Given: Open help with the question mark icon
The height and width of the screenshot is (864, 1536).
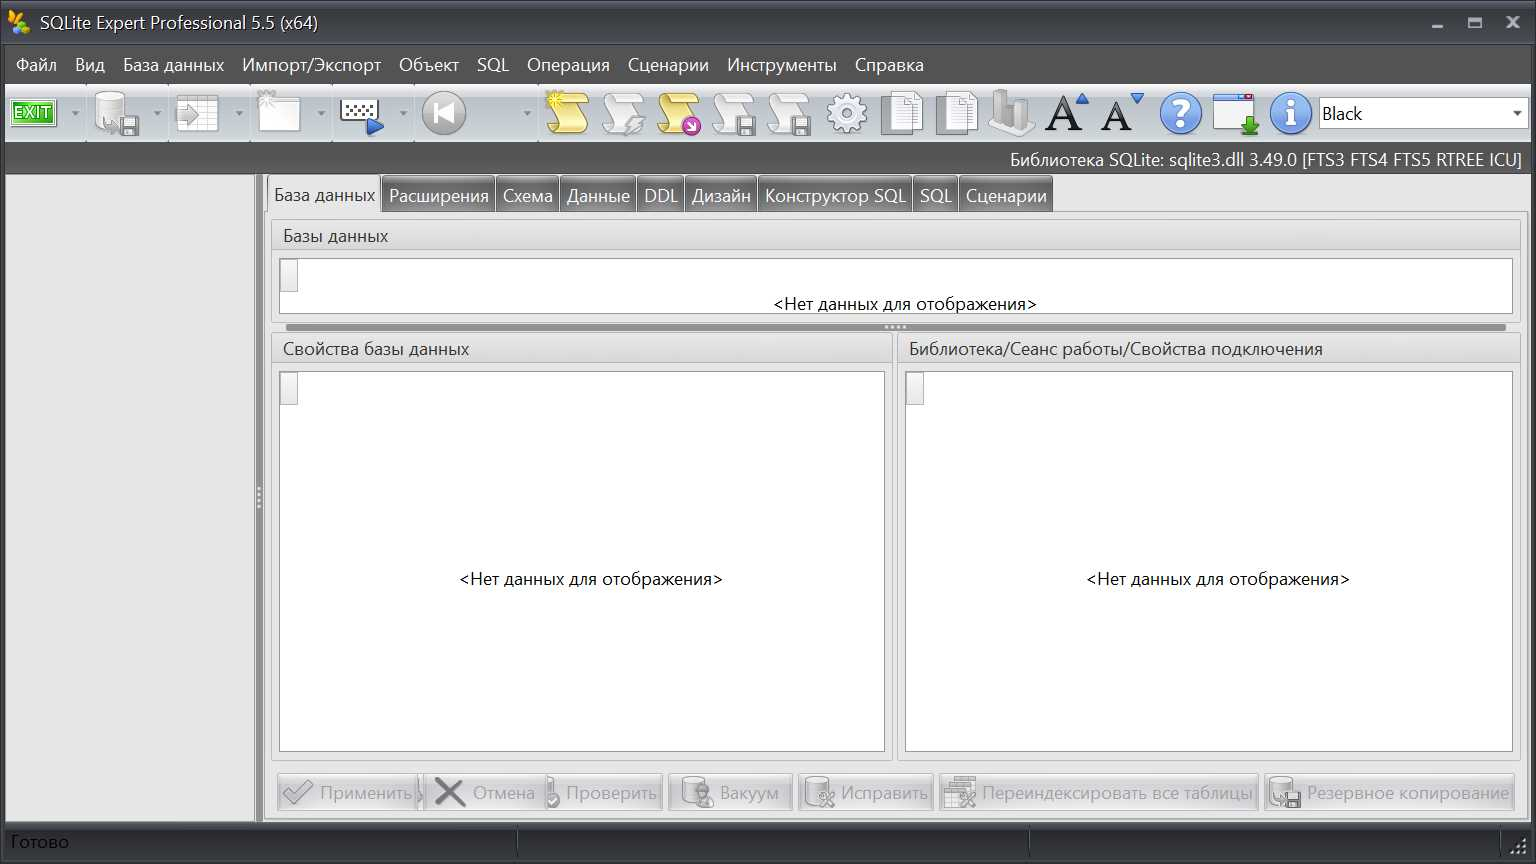Looking at the screenshot, I should pos(1180,113).
